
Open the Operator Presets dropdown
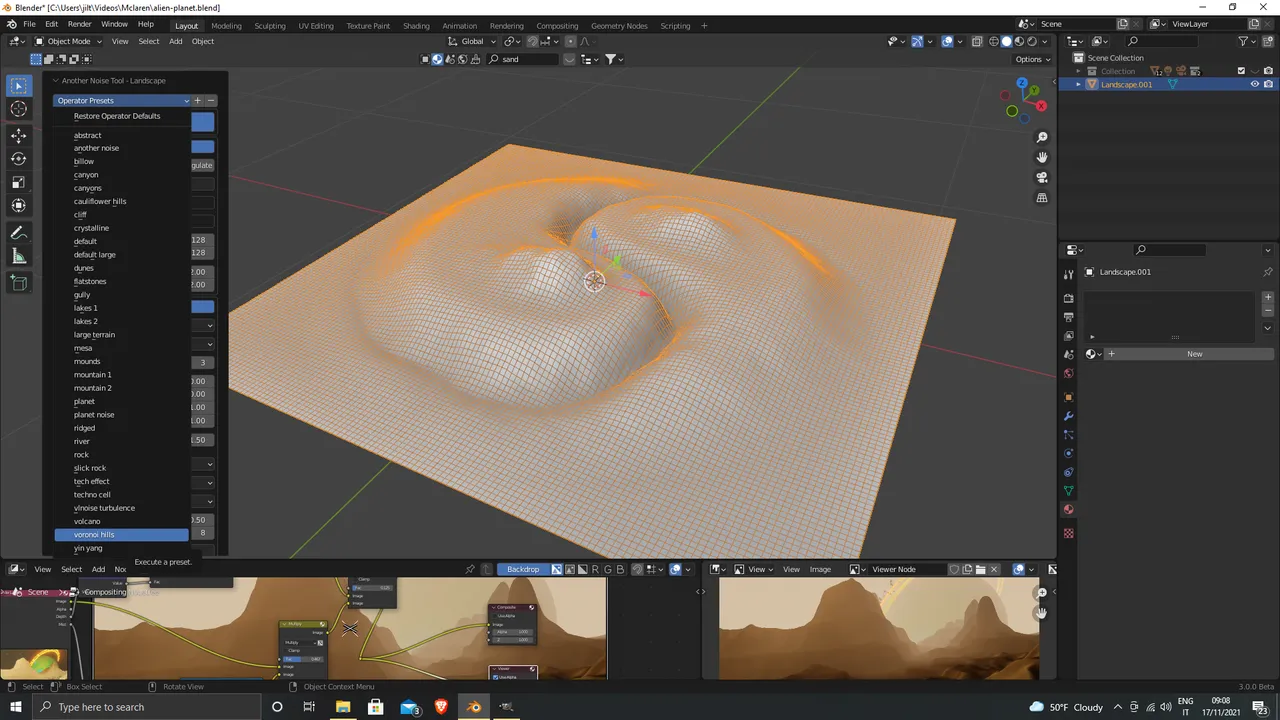click(x=122, y=100)
